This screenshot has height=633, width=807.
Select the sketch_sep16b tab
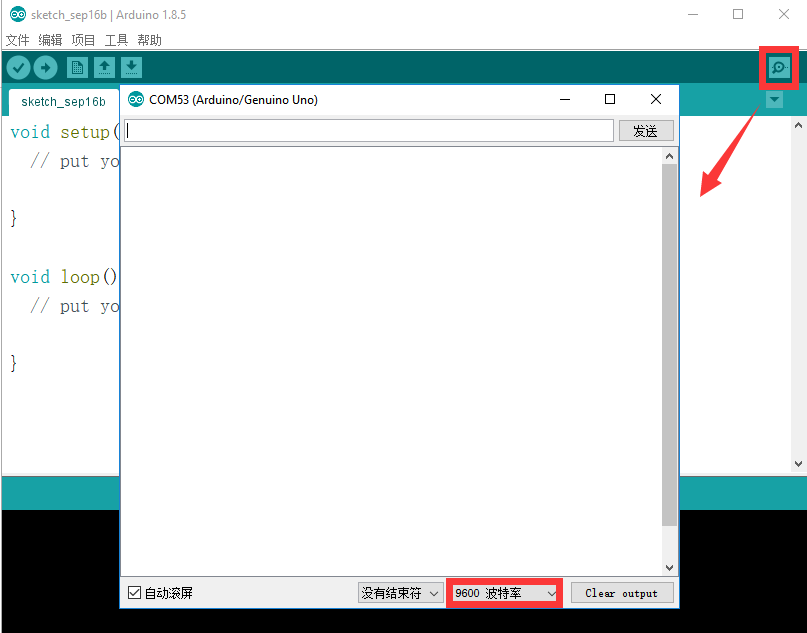(x=63, y=102)
